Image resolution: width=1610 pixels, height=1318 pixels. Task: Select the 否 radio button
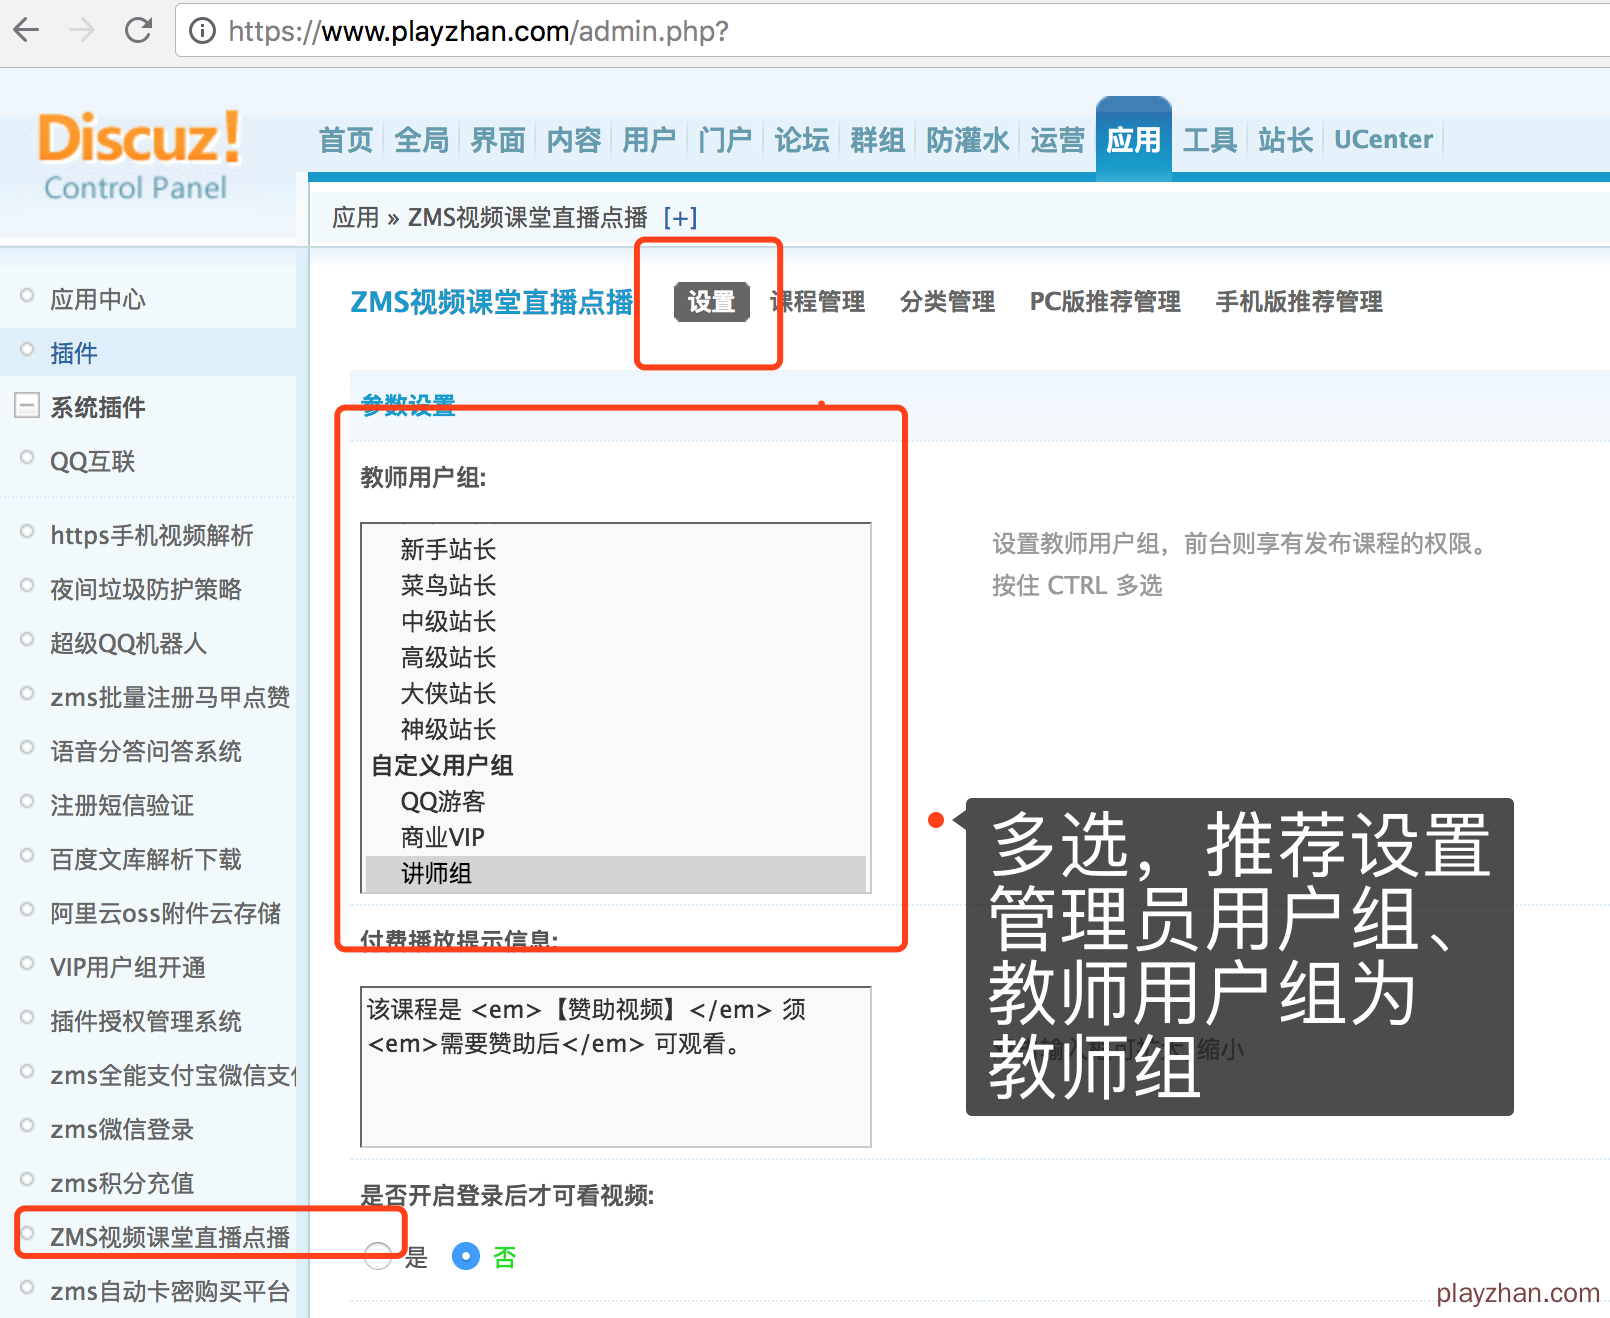coord(466,1256)
